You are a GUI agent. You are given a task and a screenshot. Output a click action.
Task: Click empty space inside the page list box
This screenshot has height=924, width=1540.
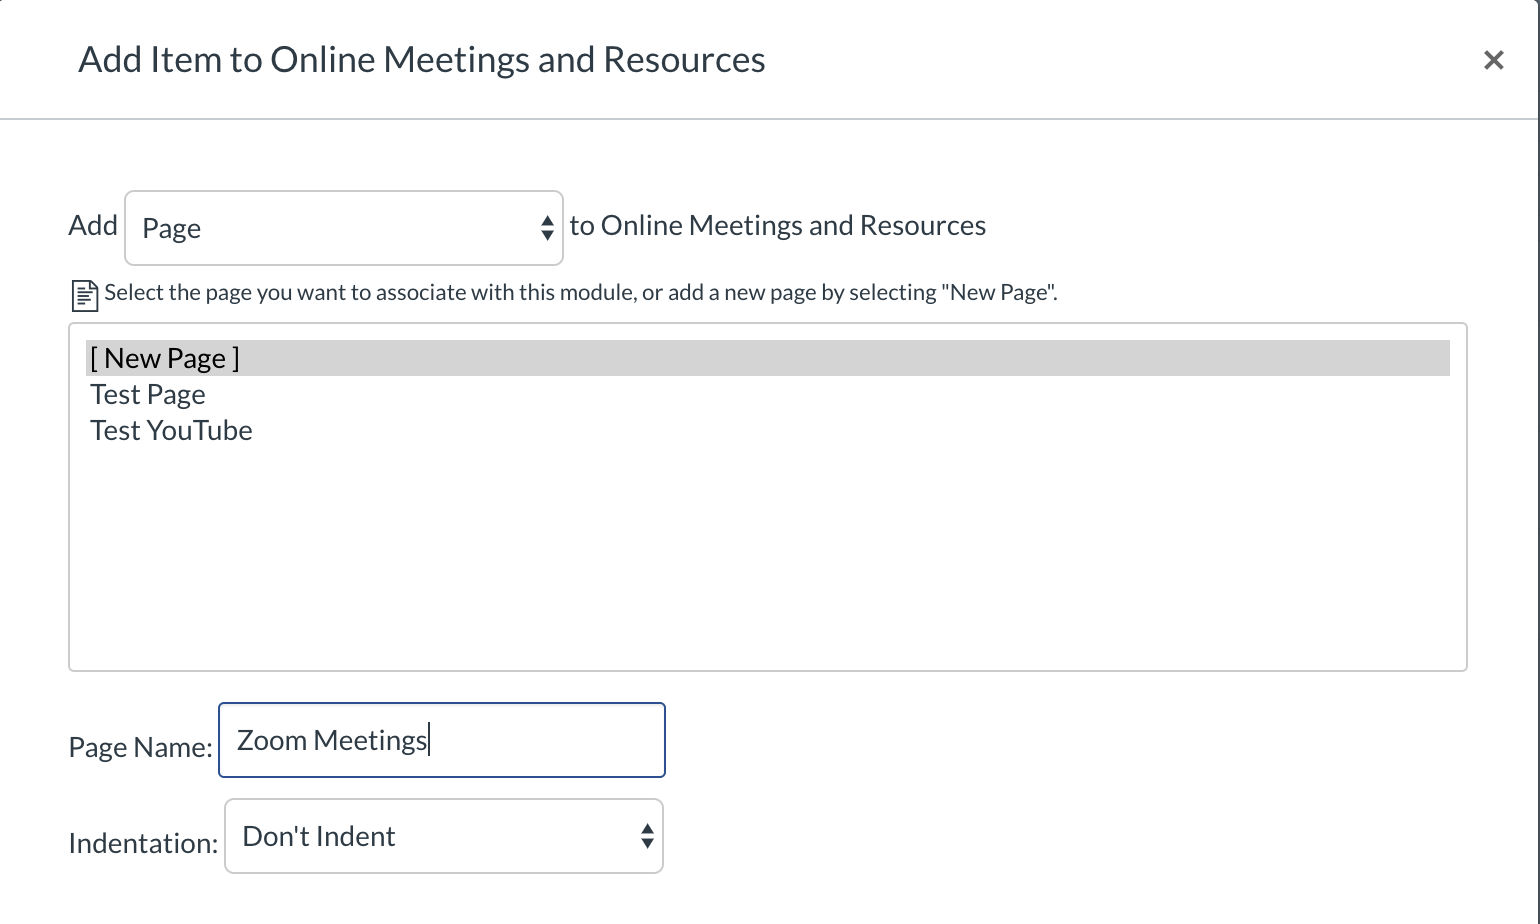click(x=767, y=560)
